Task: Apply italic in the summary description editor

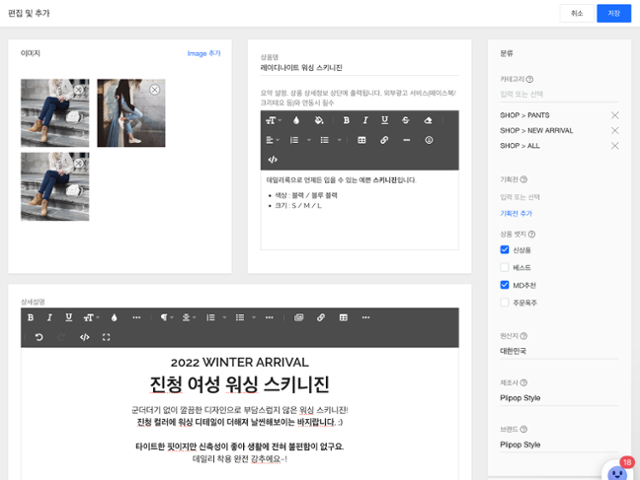Action: click(365, 120)
